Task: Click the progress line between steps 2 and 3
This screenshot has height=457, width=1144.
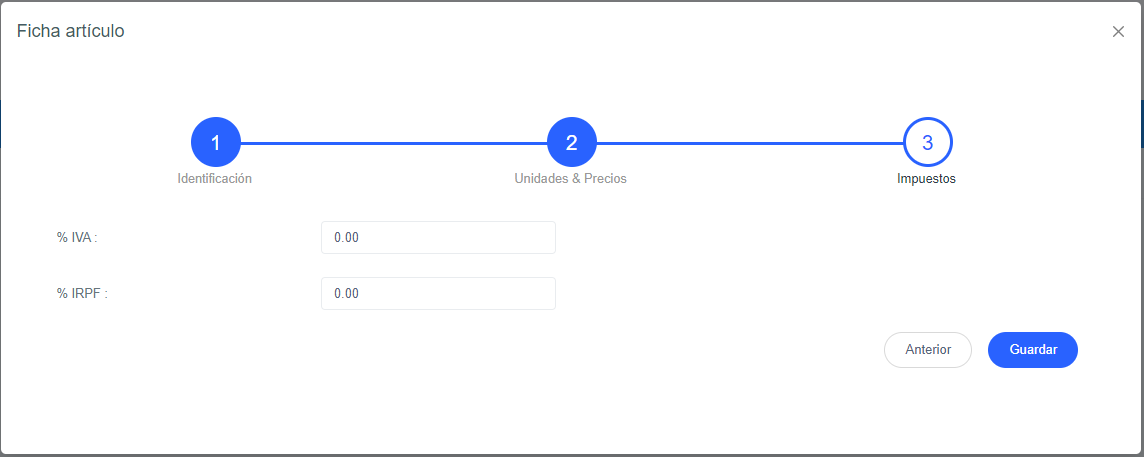Action: click(x=749, y=143)
